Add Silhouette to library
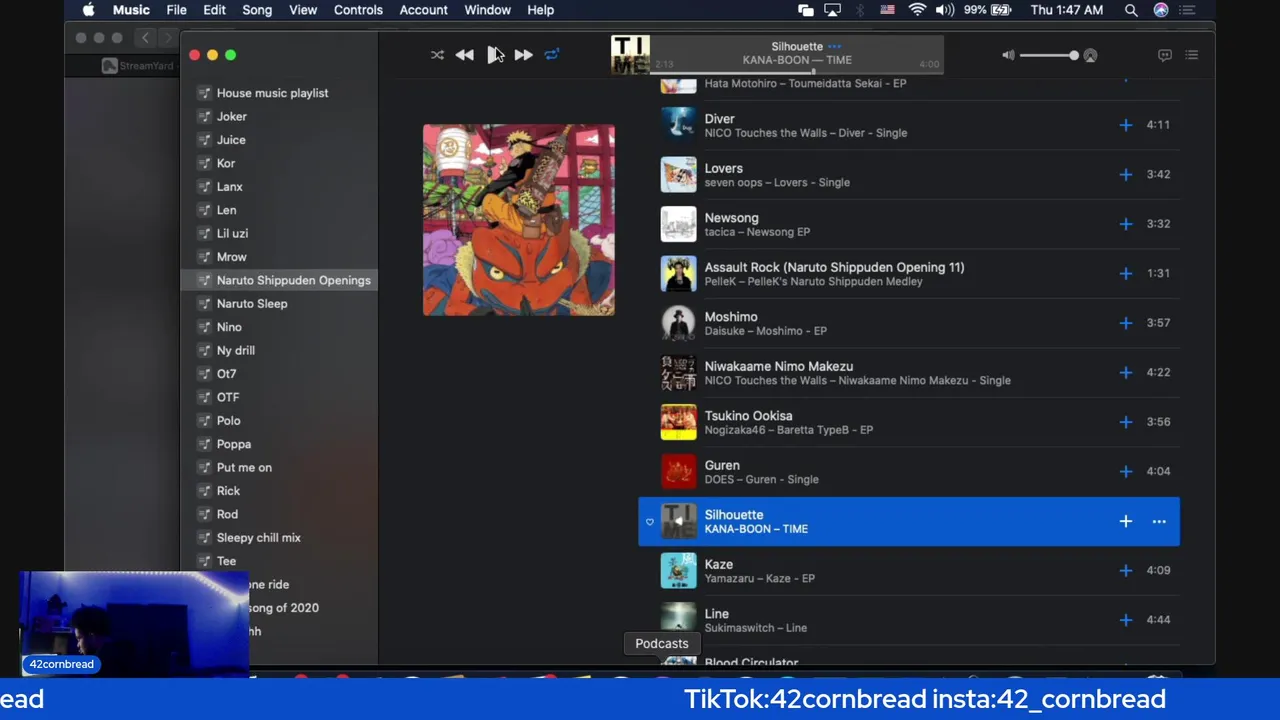Image resolution: width=1280 pixels, height=720 pixels. point(1125,521)
